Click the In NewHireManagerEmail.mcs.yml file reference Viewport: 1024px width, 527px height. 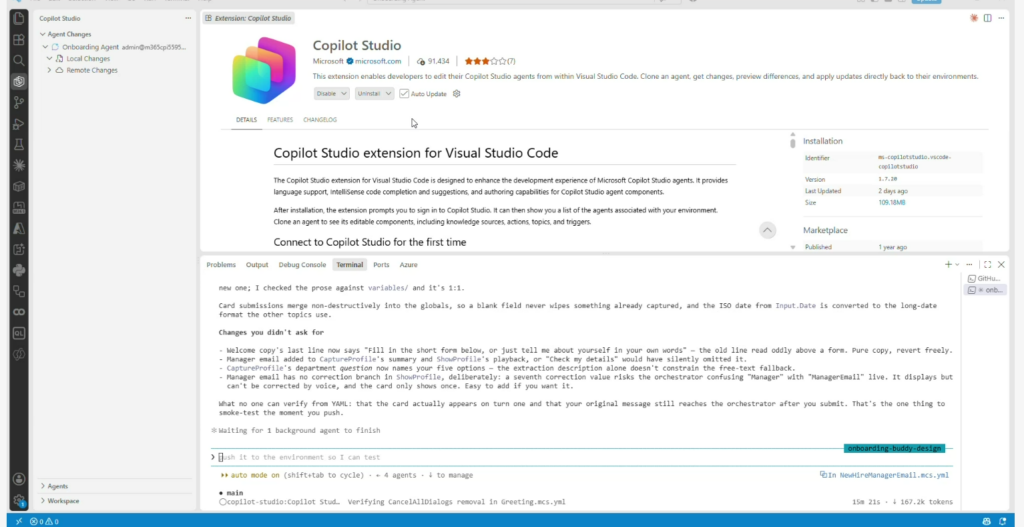pyautogui.click(x=884, y=475)
